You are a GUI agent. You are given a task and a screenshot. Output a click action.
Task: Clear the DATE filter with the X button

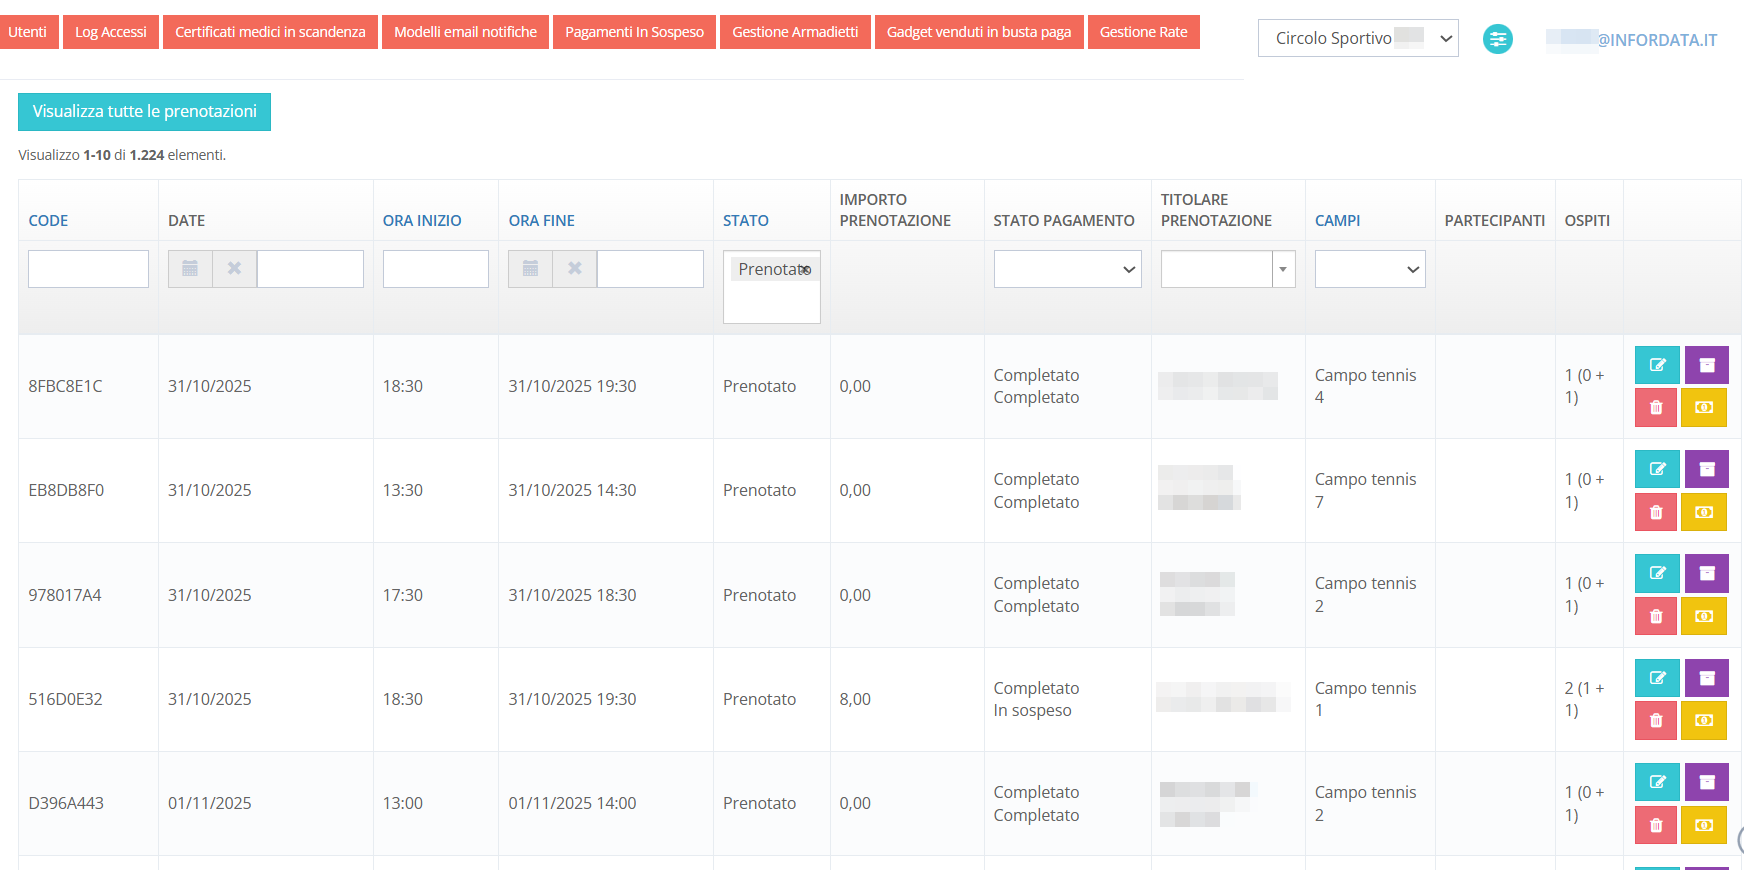[x=235, y=269]
